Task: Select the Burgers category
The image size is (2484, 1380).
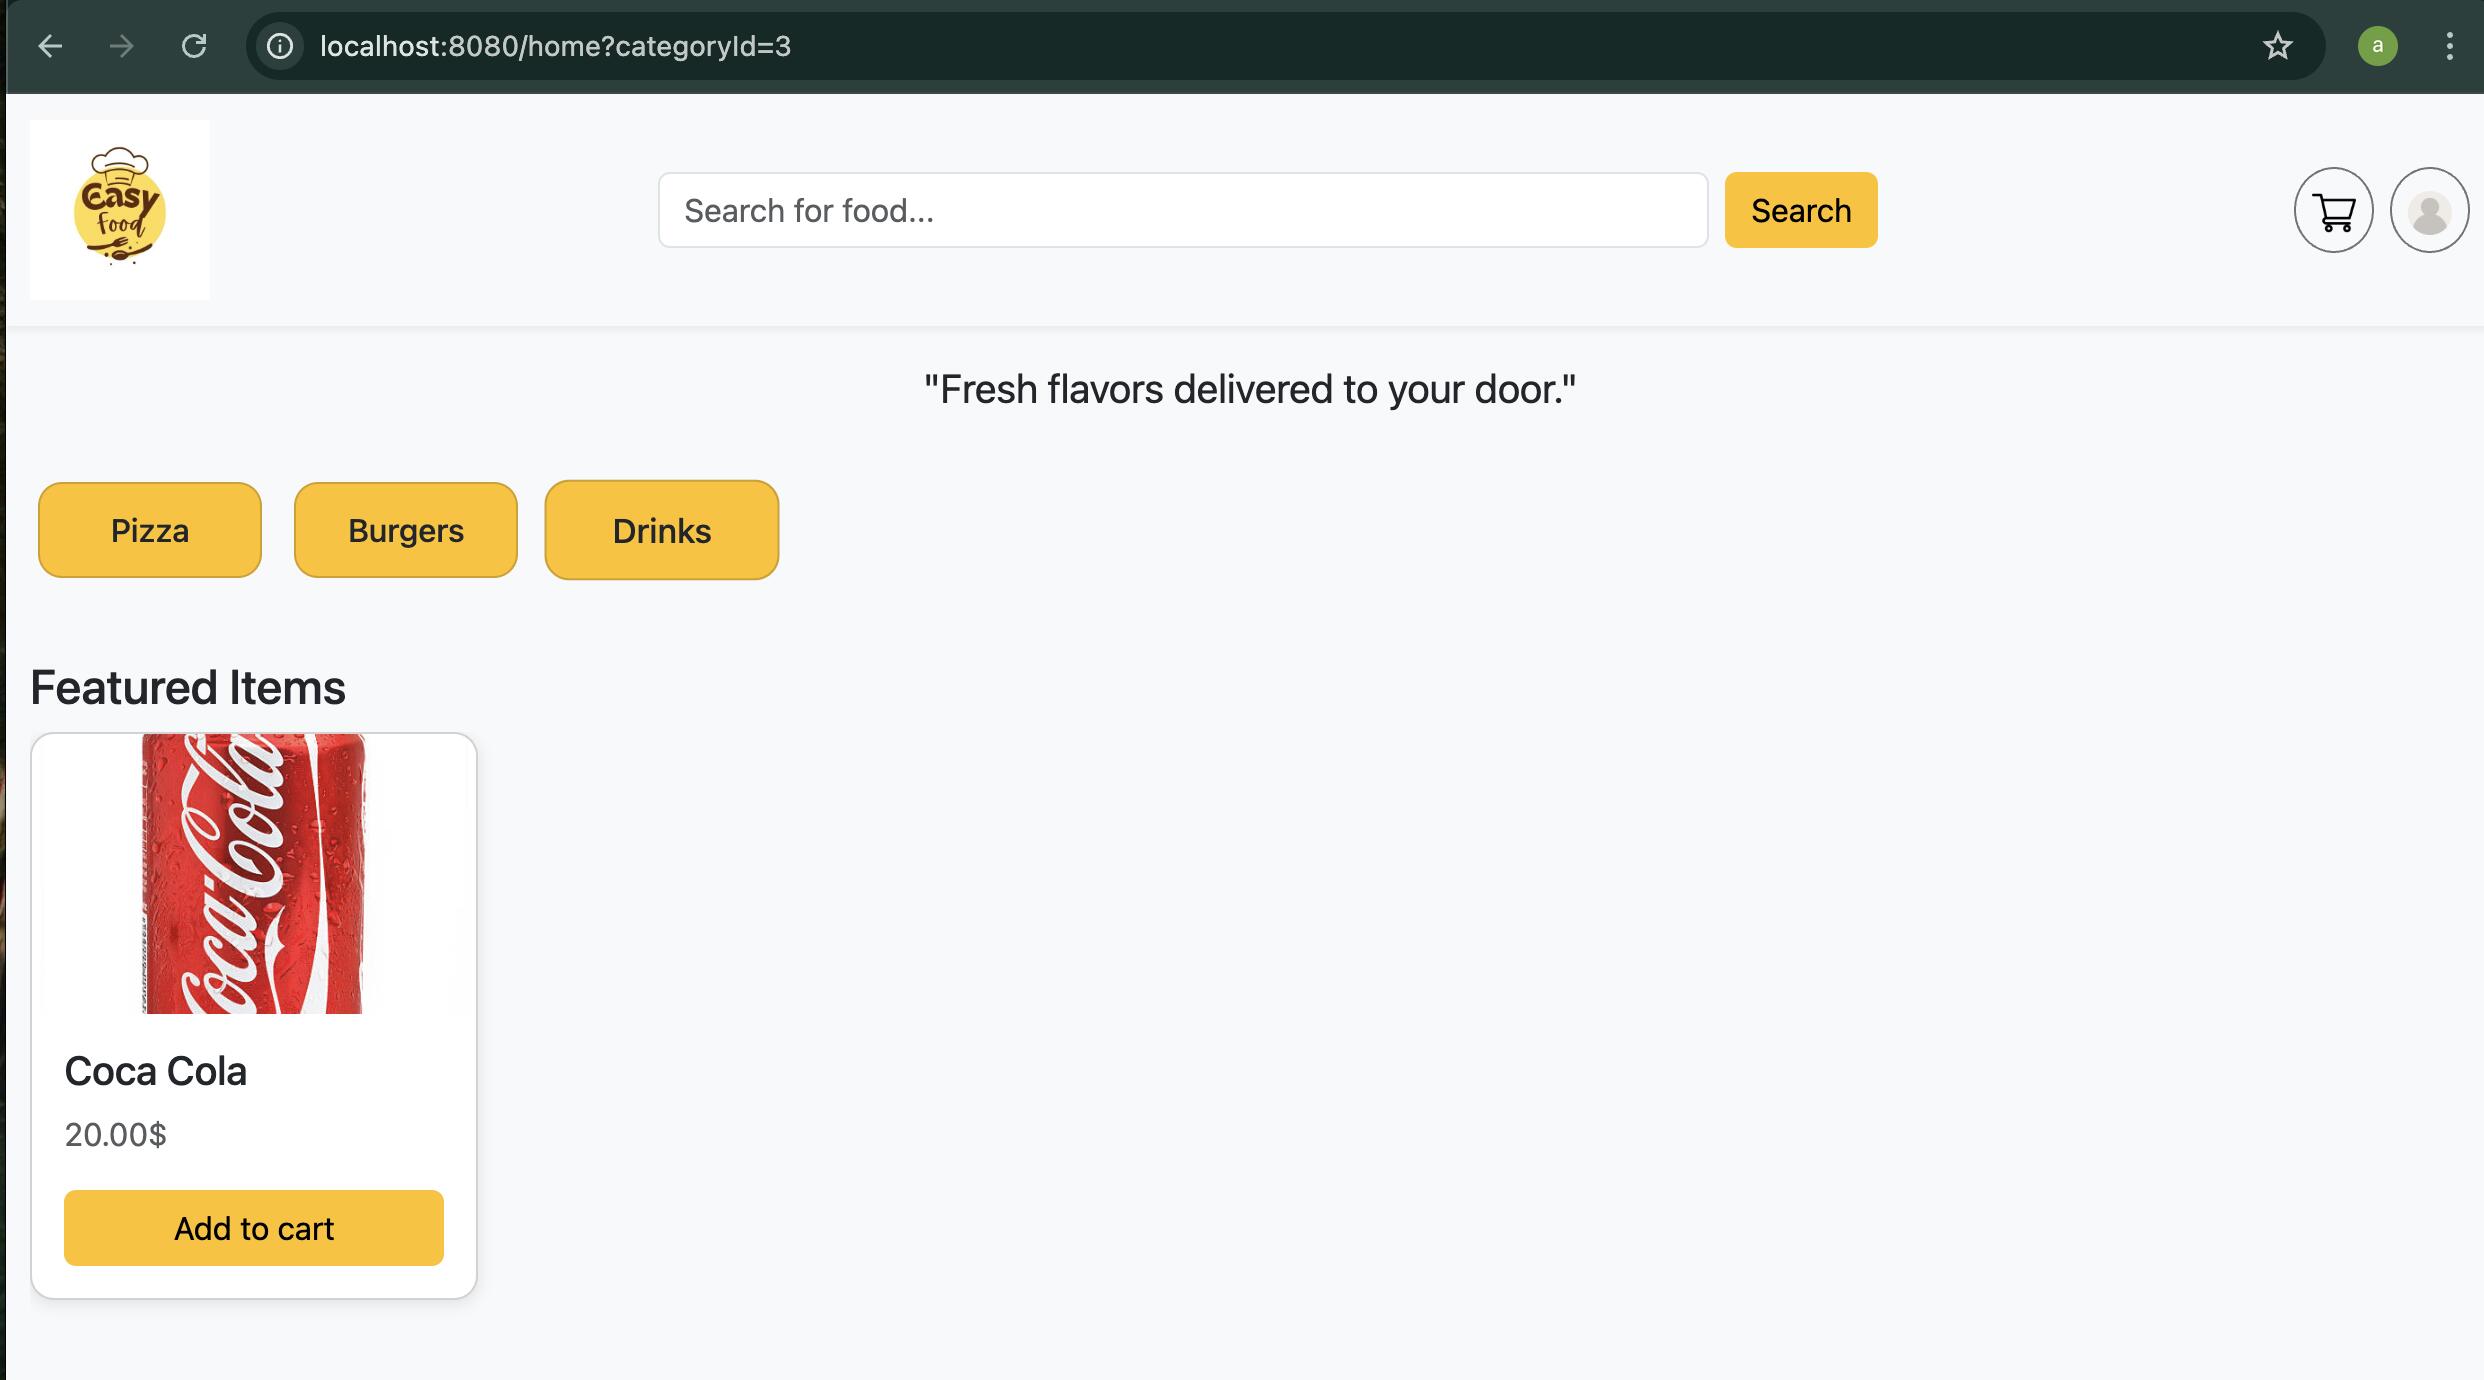Action: [x=406, y=530]
